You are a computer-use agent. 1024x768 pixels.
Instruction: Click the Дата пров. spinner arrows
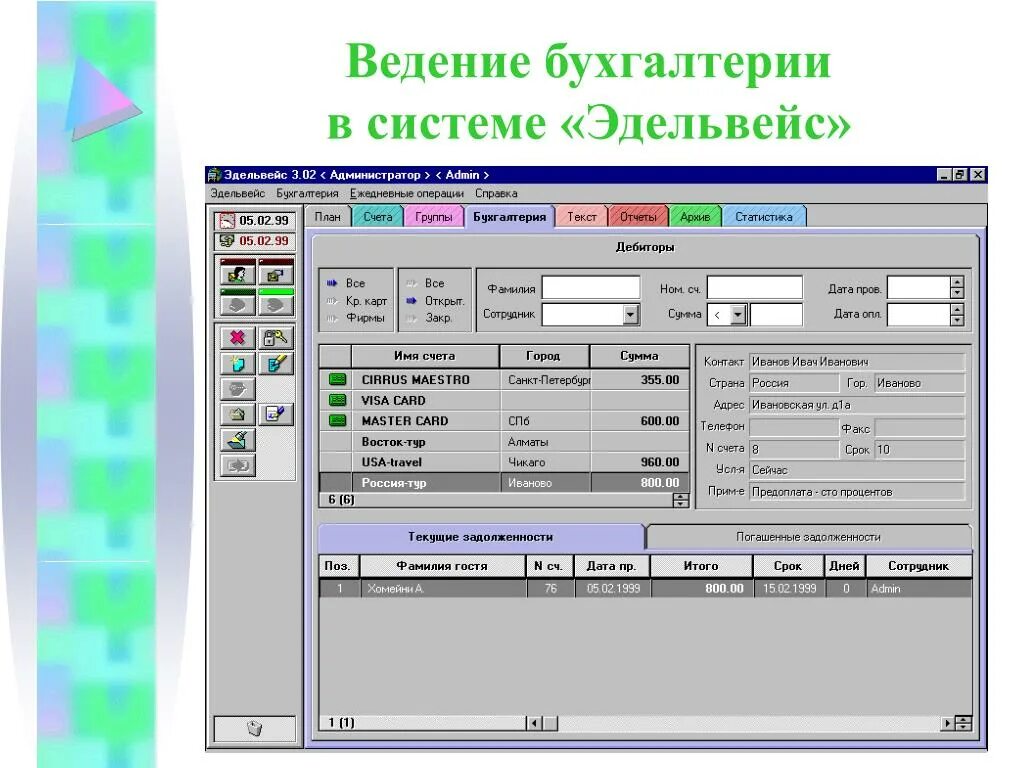(x=957, y=287)
